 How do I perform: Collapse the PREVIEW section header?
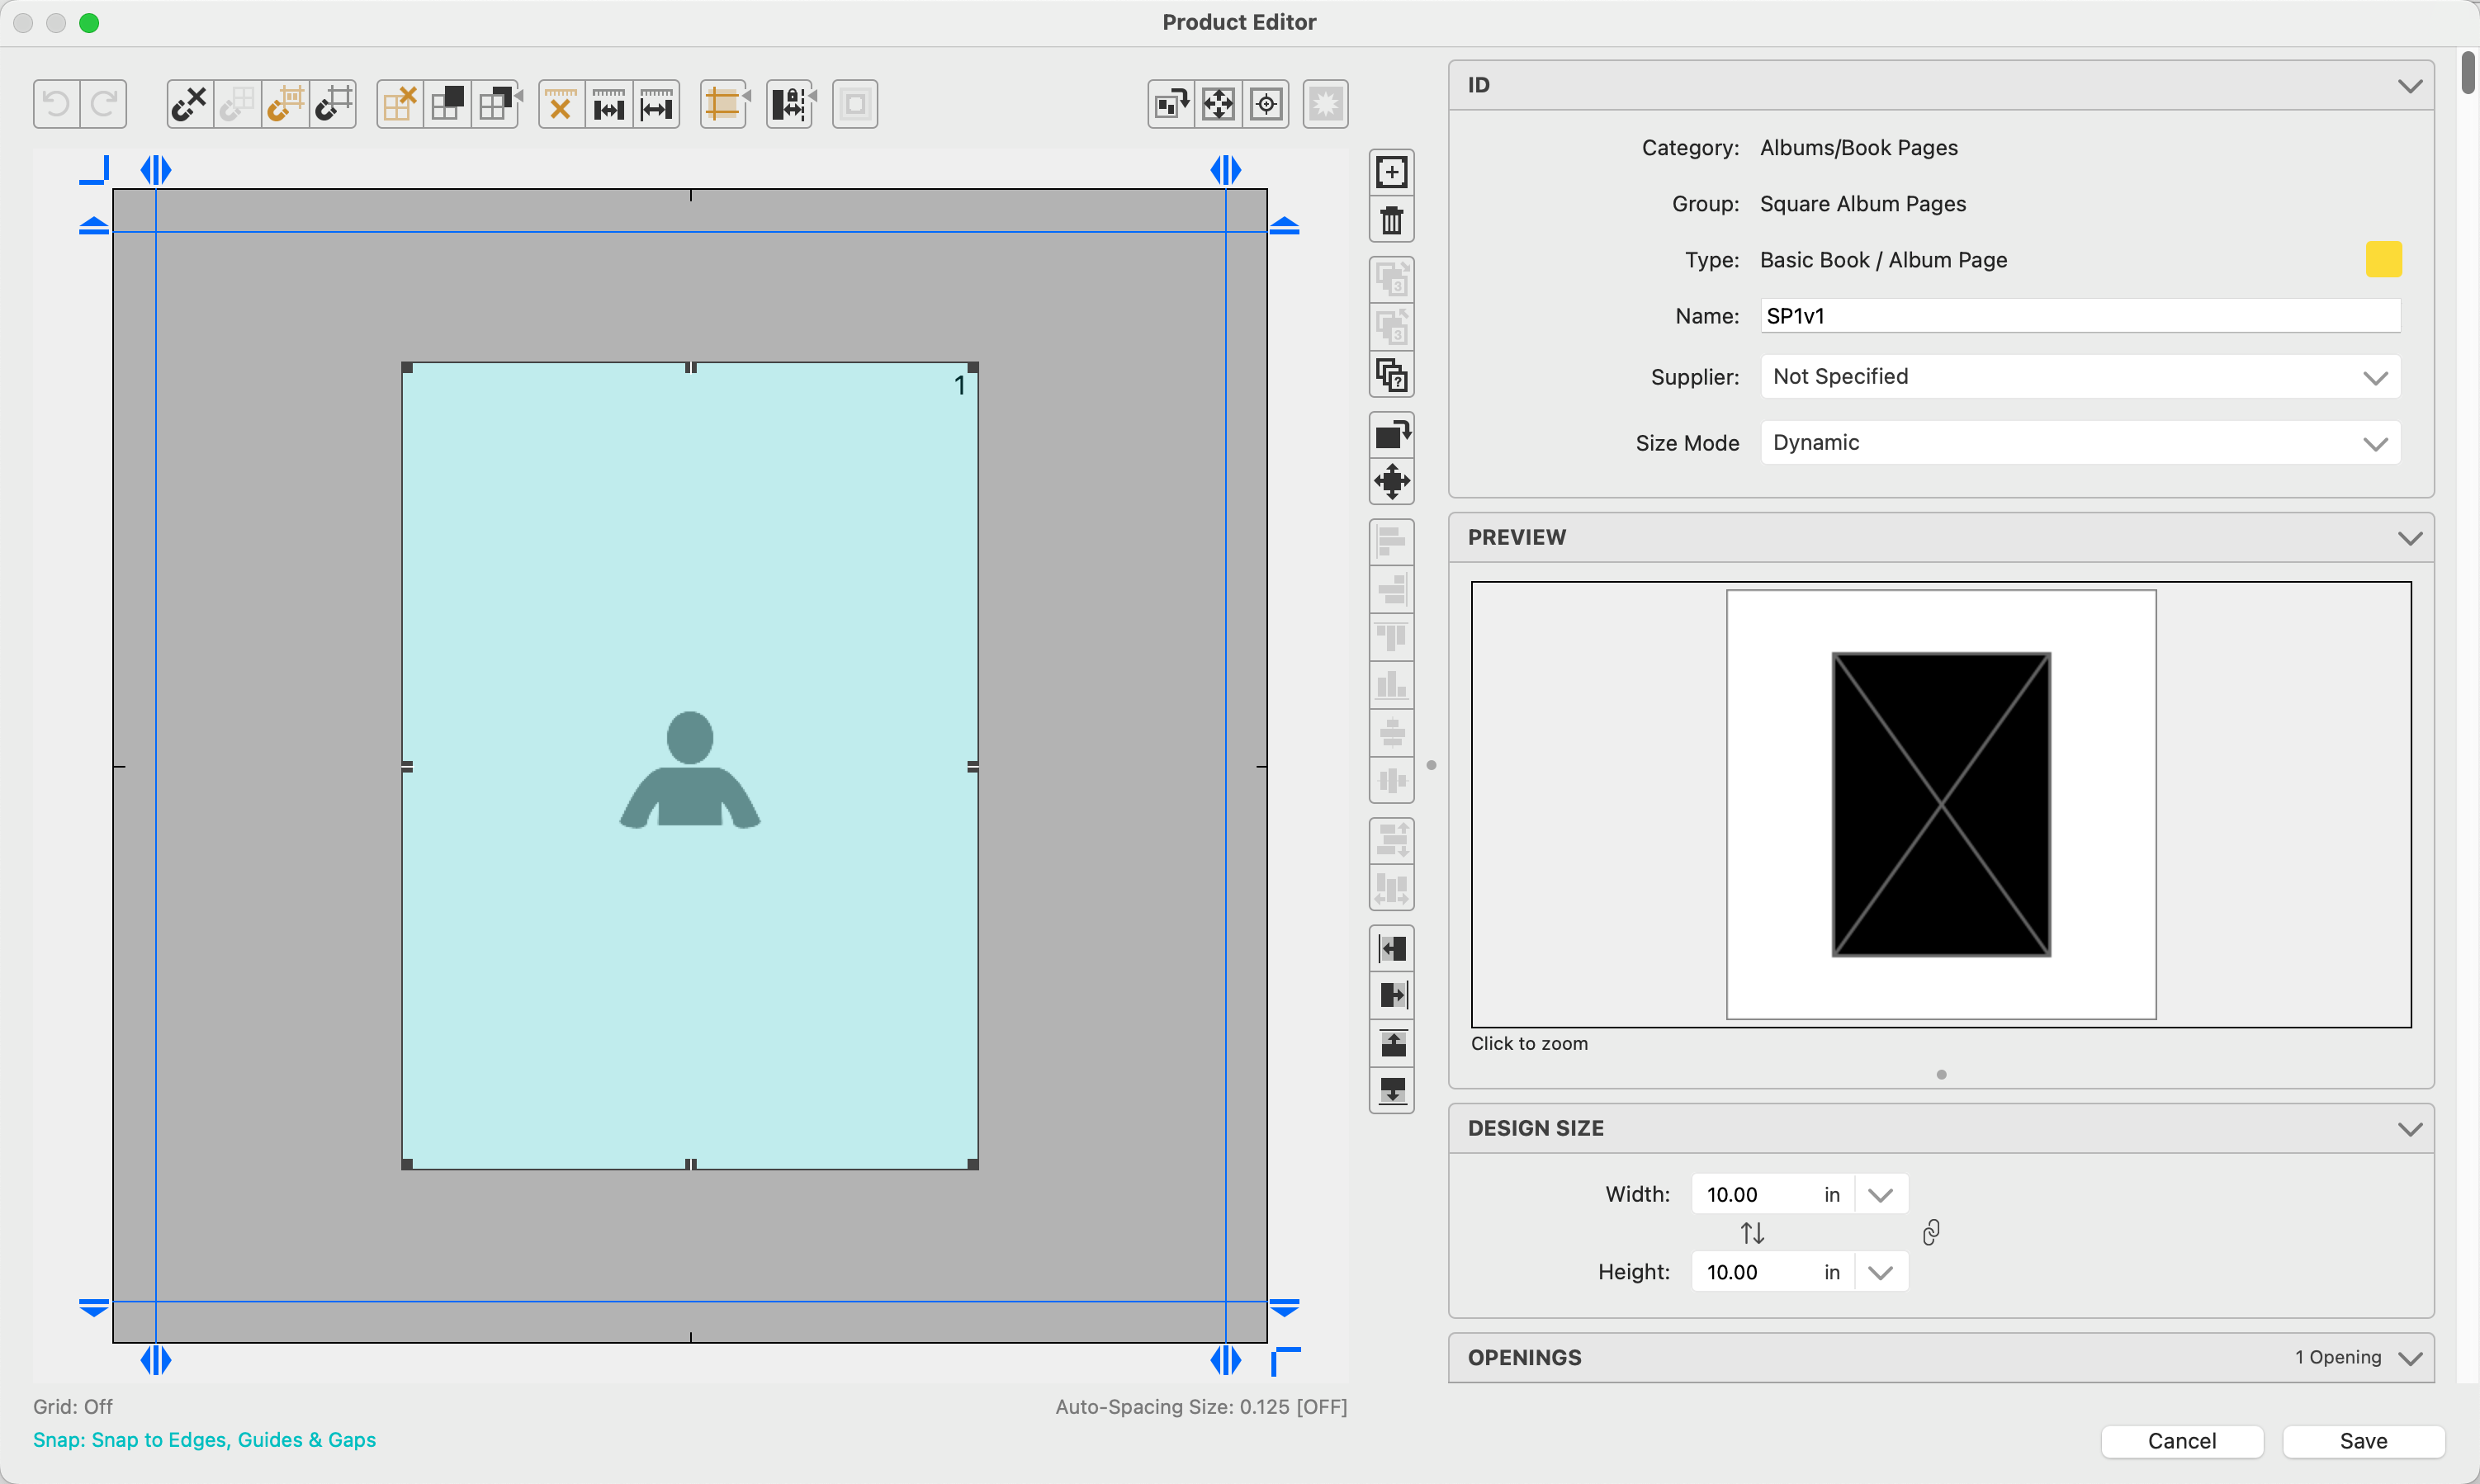pyautogui.click(x=2409, y=538)
